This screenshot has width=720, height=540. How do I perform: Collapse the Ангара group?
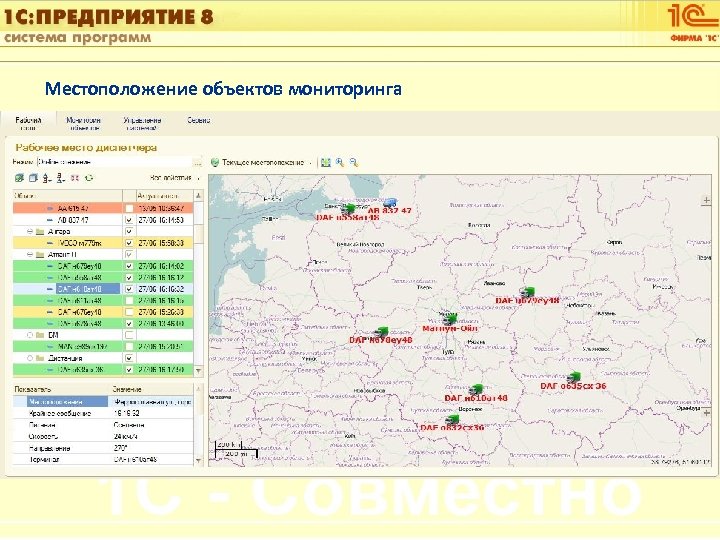[x=30, y=232]
